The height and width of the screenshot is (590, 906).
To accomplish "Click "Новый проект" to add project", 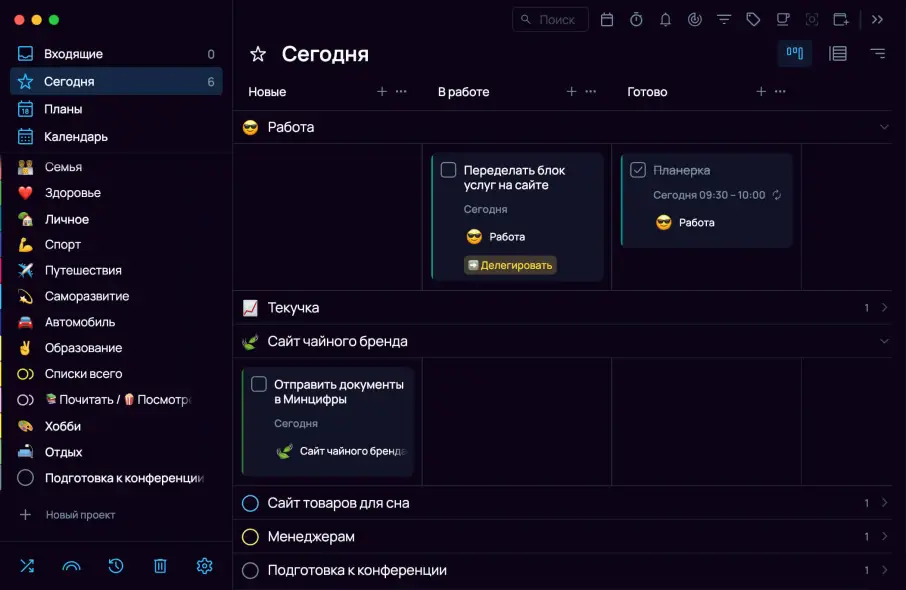I will (x=80, y=515).
